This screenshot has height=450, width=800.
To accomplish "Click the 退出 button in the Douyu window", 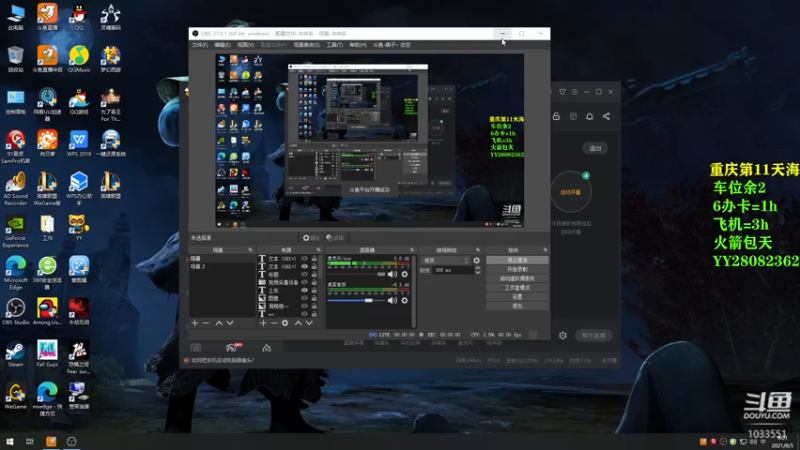I will [x=595, y=148].
